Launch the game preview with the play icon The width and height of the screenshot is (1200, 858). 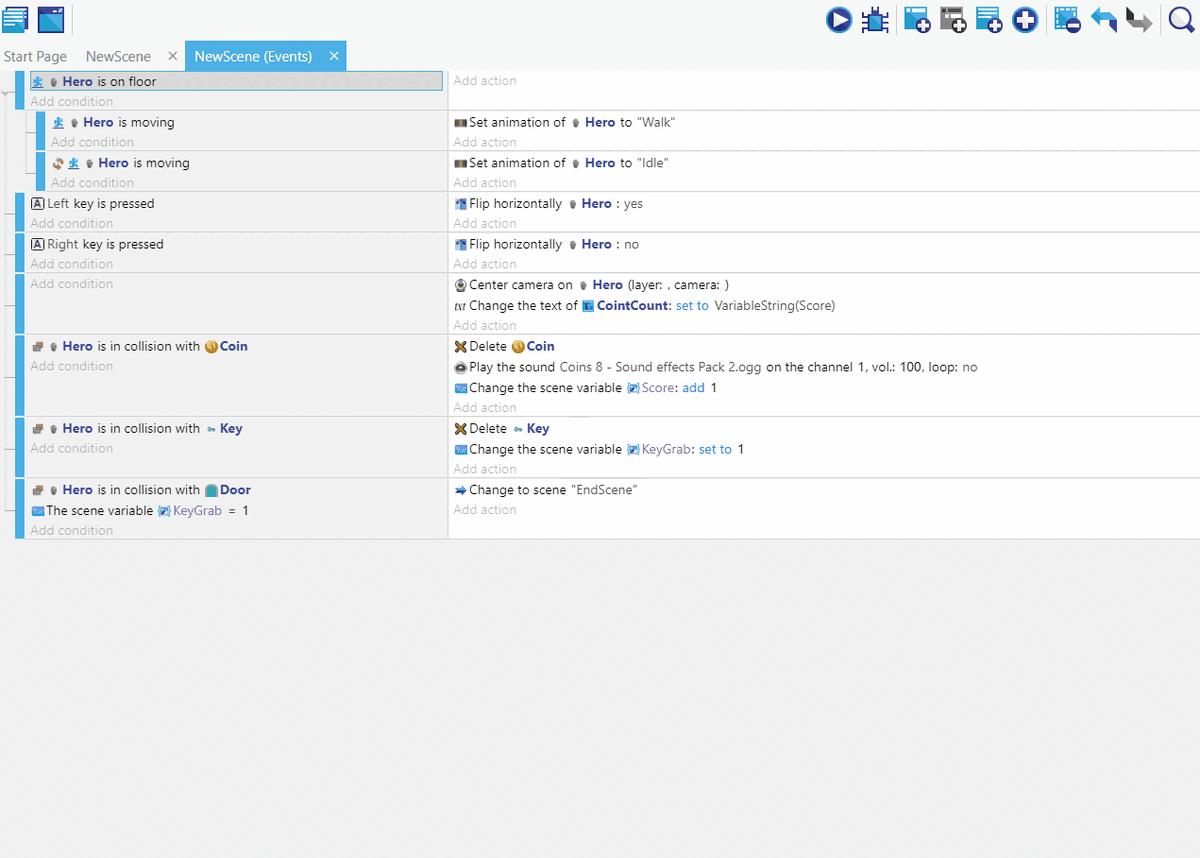point(838,19)
